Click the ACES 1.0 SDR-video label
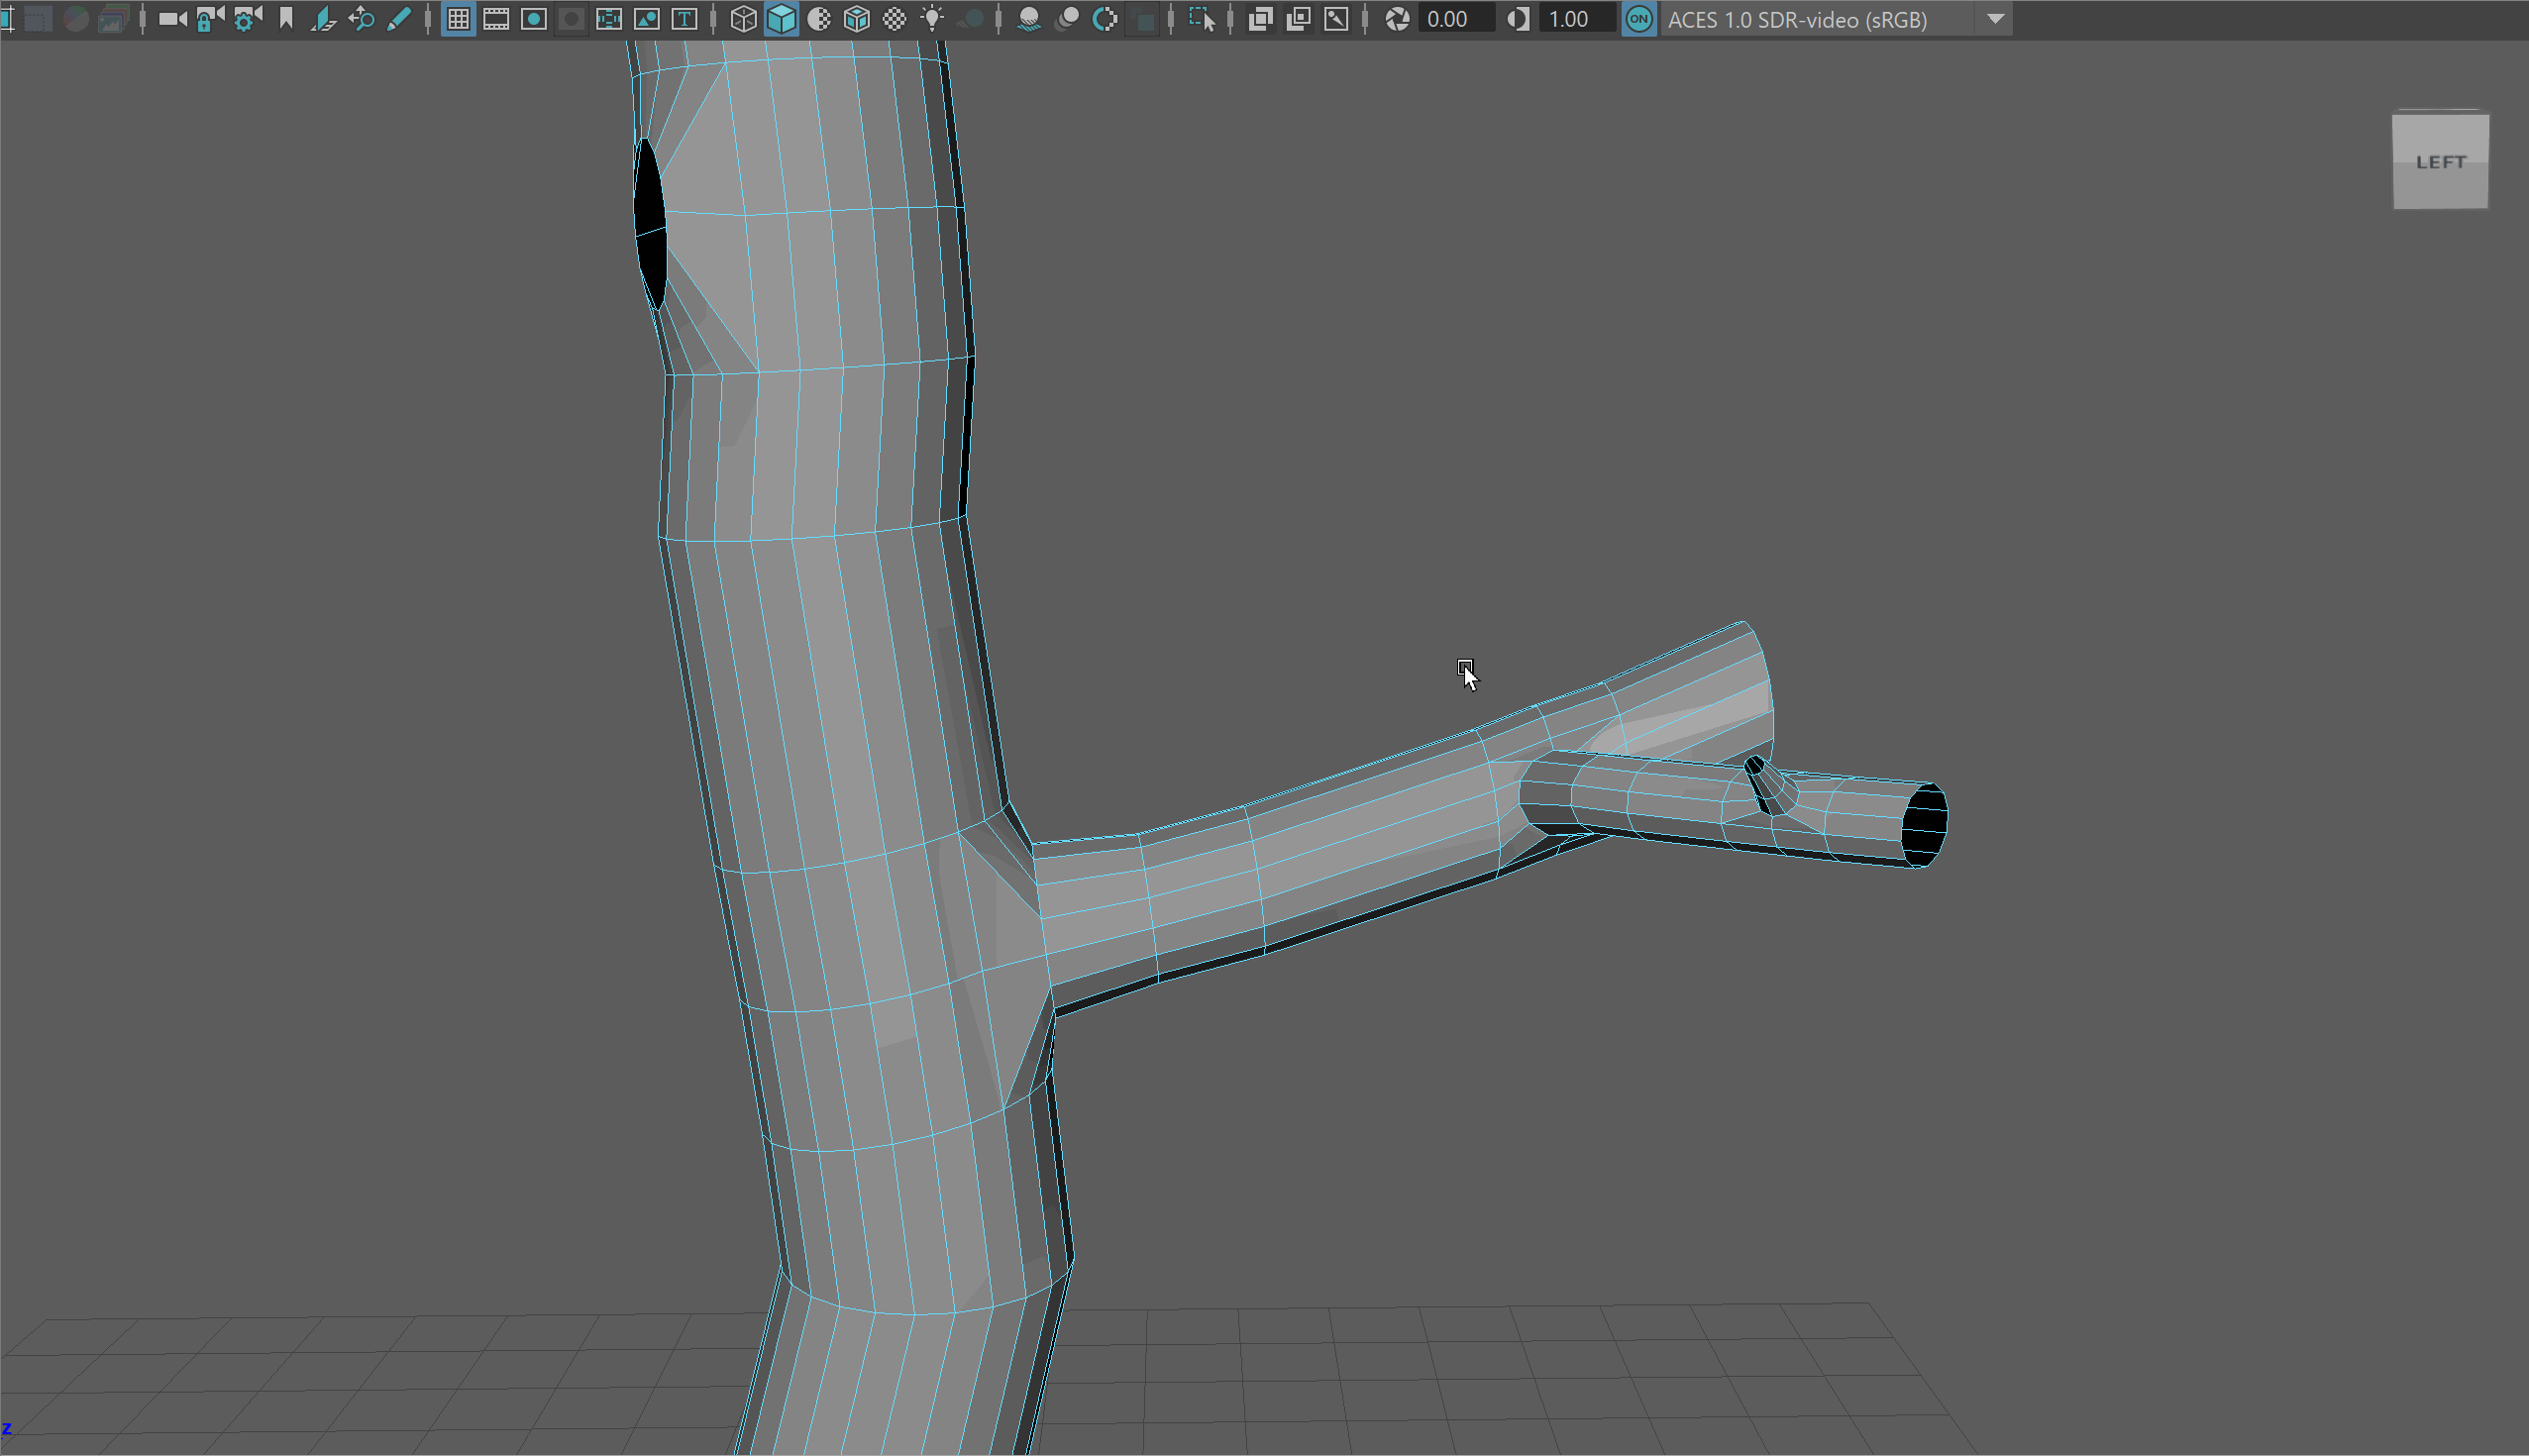 1797,19
